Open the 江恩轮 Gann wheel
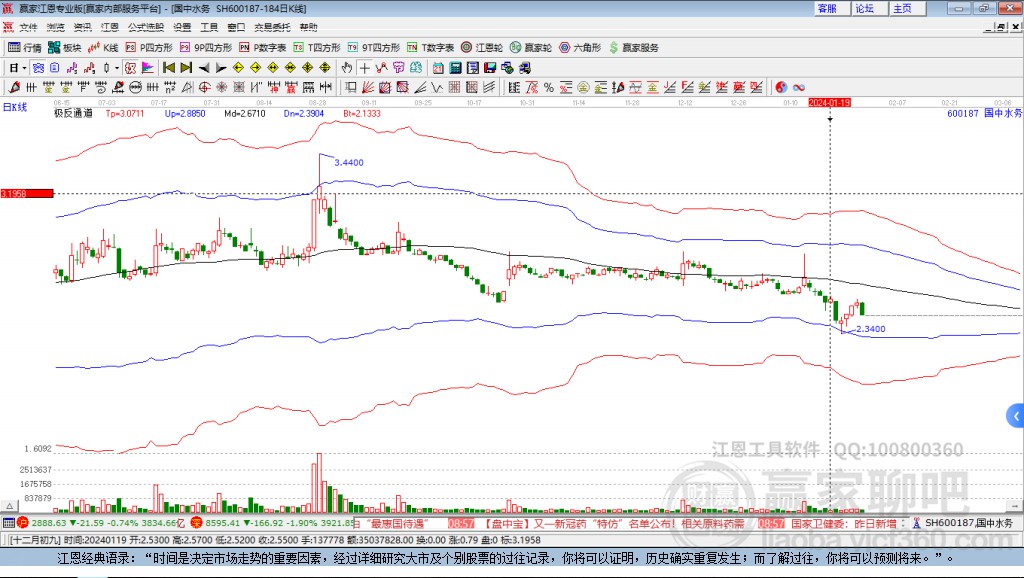The height and width of the screenshot is (578, 1024). coord(482,47)
